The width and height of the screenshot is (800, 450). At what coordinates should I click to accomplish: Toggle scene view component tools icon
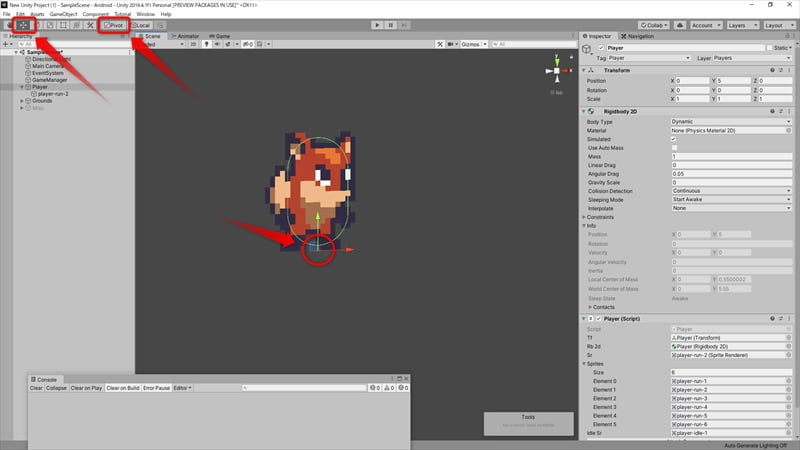(440, 44)
